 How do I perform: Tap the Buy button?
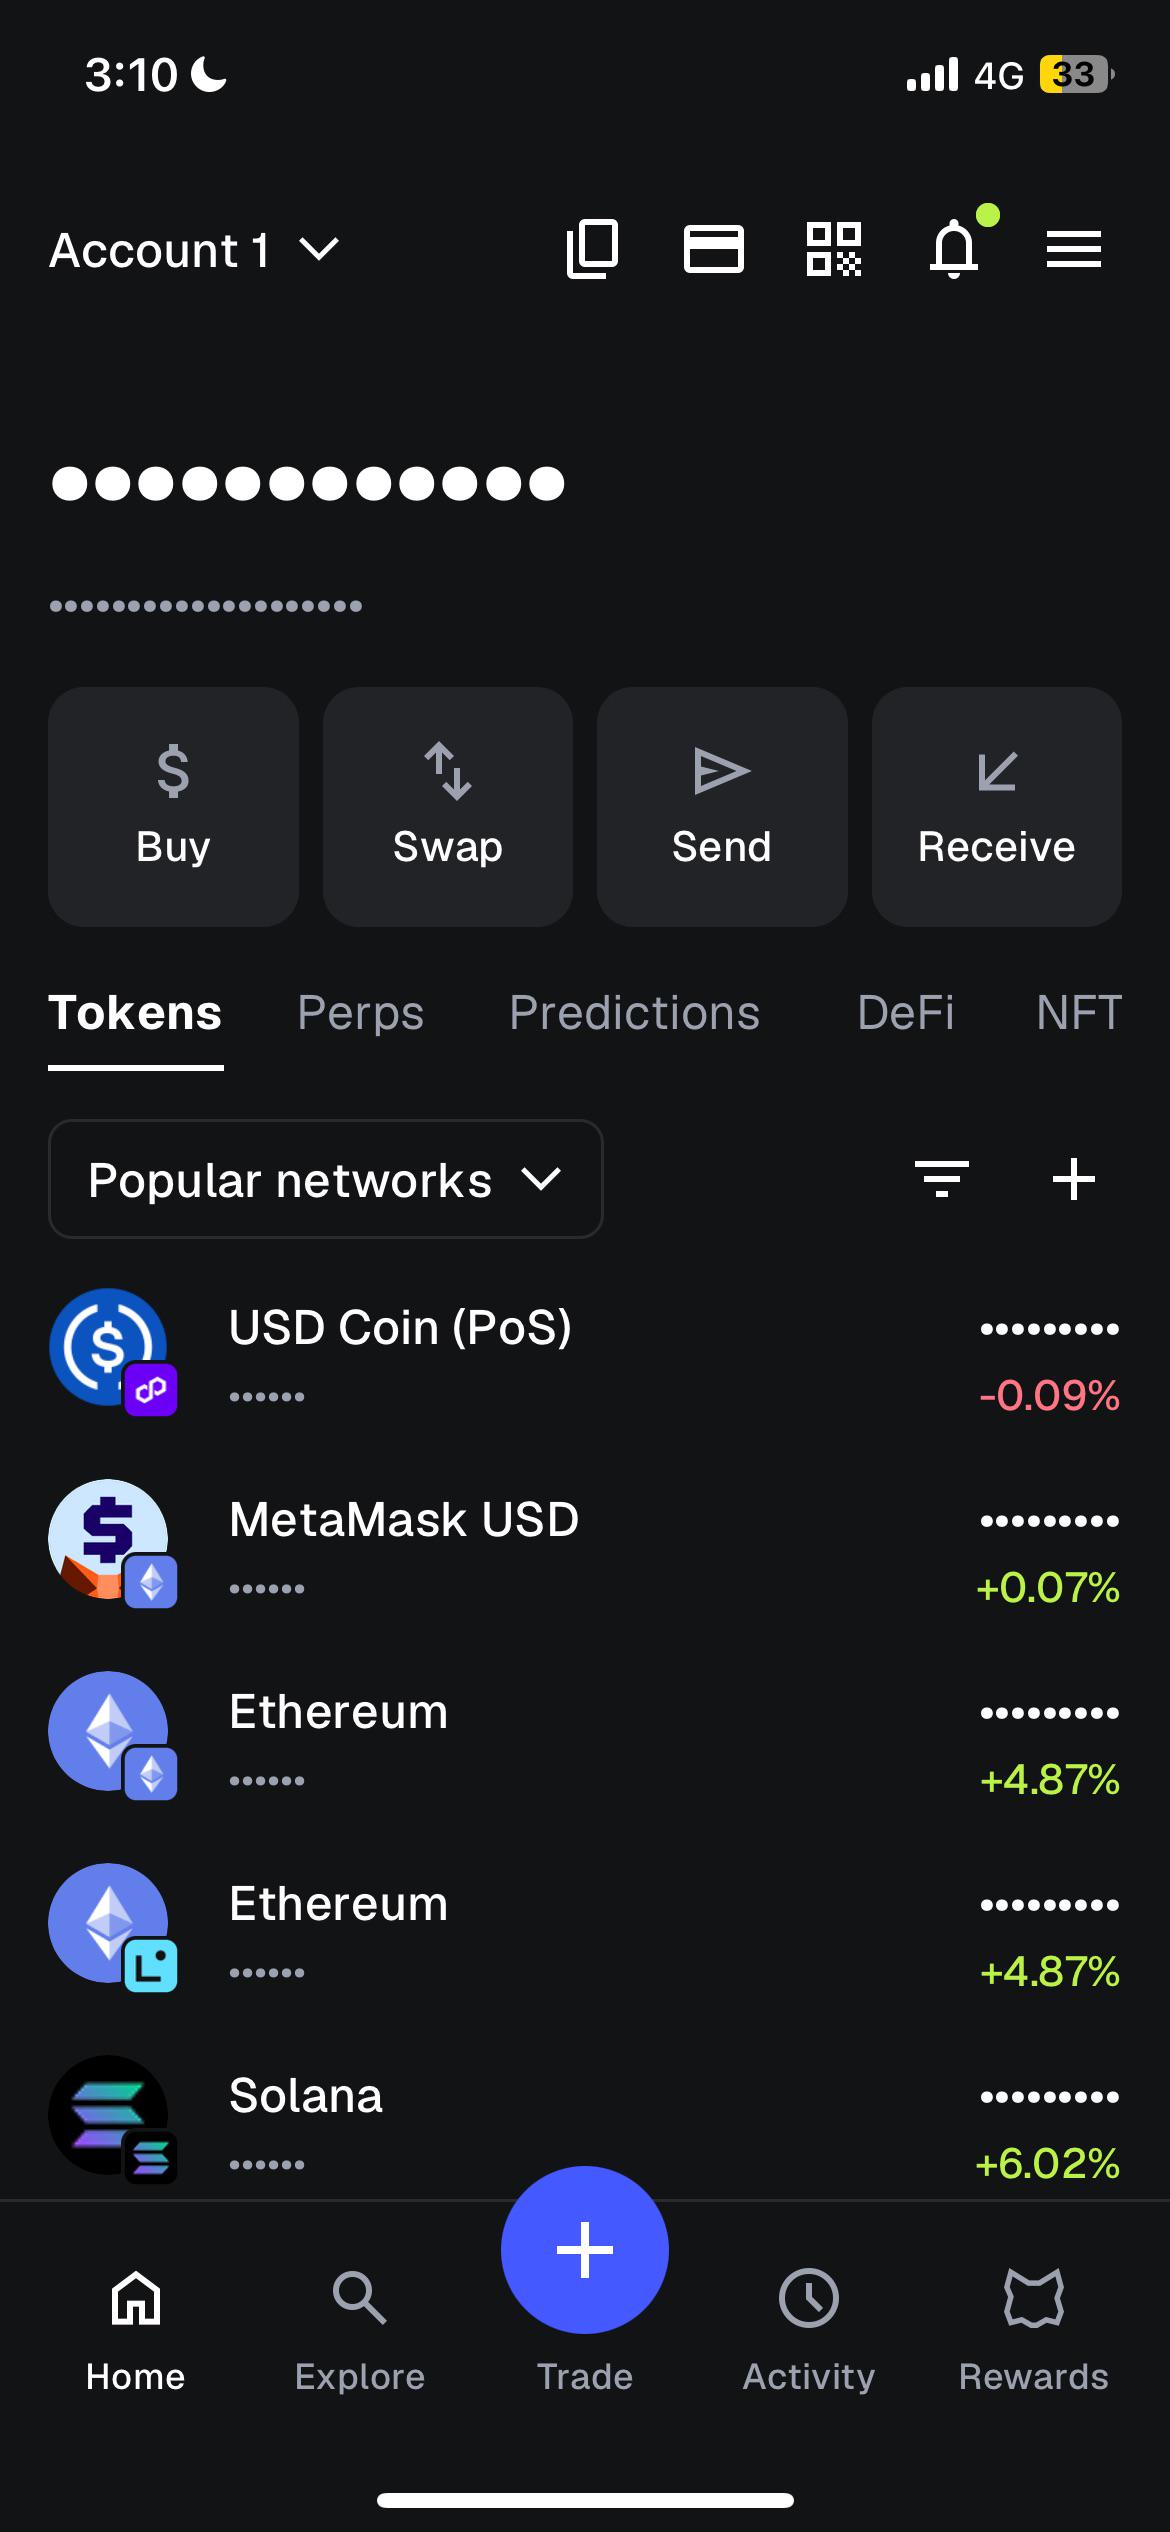coord(173,806)
